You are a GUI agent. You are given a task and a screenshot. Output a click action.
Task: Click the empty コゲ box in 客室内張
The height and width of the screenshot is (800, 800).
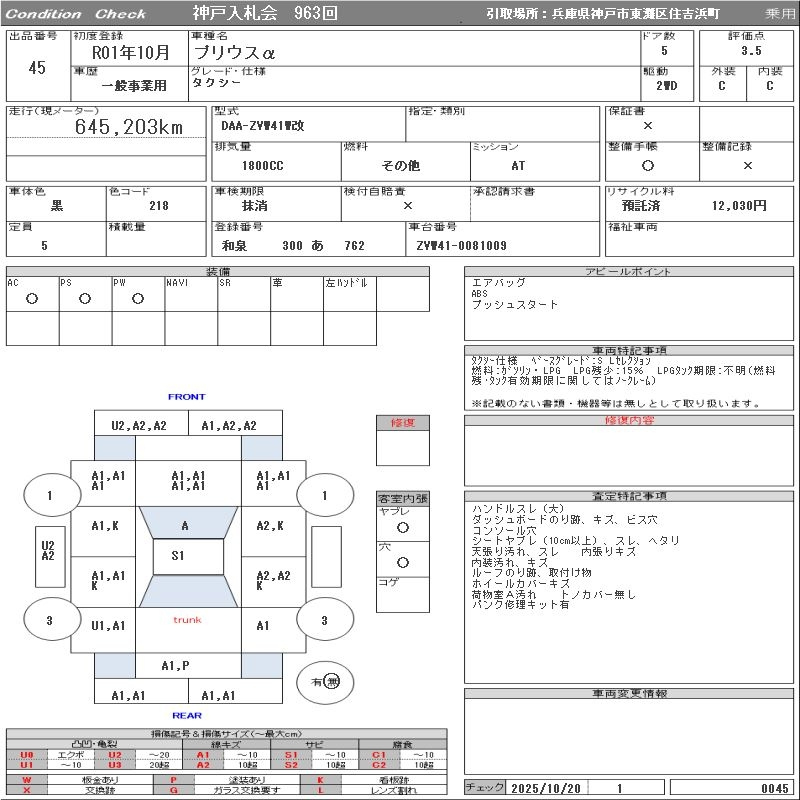click(x=403, y=598)
